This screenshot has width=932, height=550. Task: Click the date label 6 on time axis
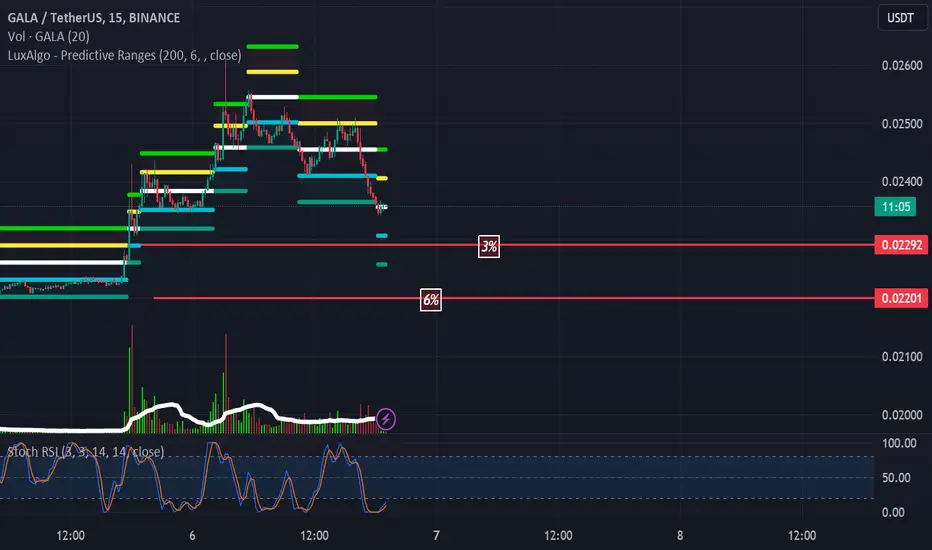tap(192, 536)
